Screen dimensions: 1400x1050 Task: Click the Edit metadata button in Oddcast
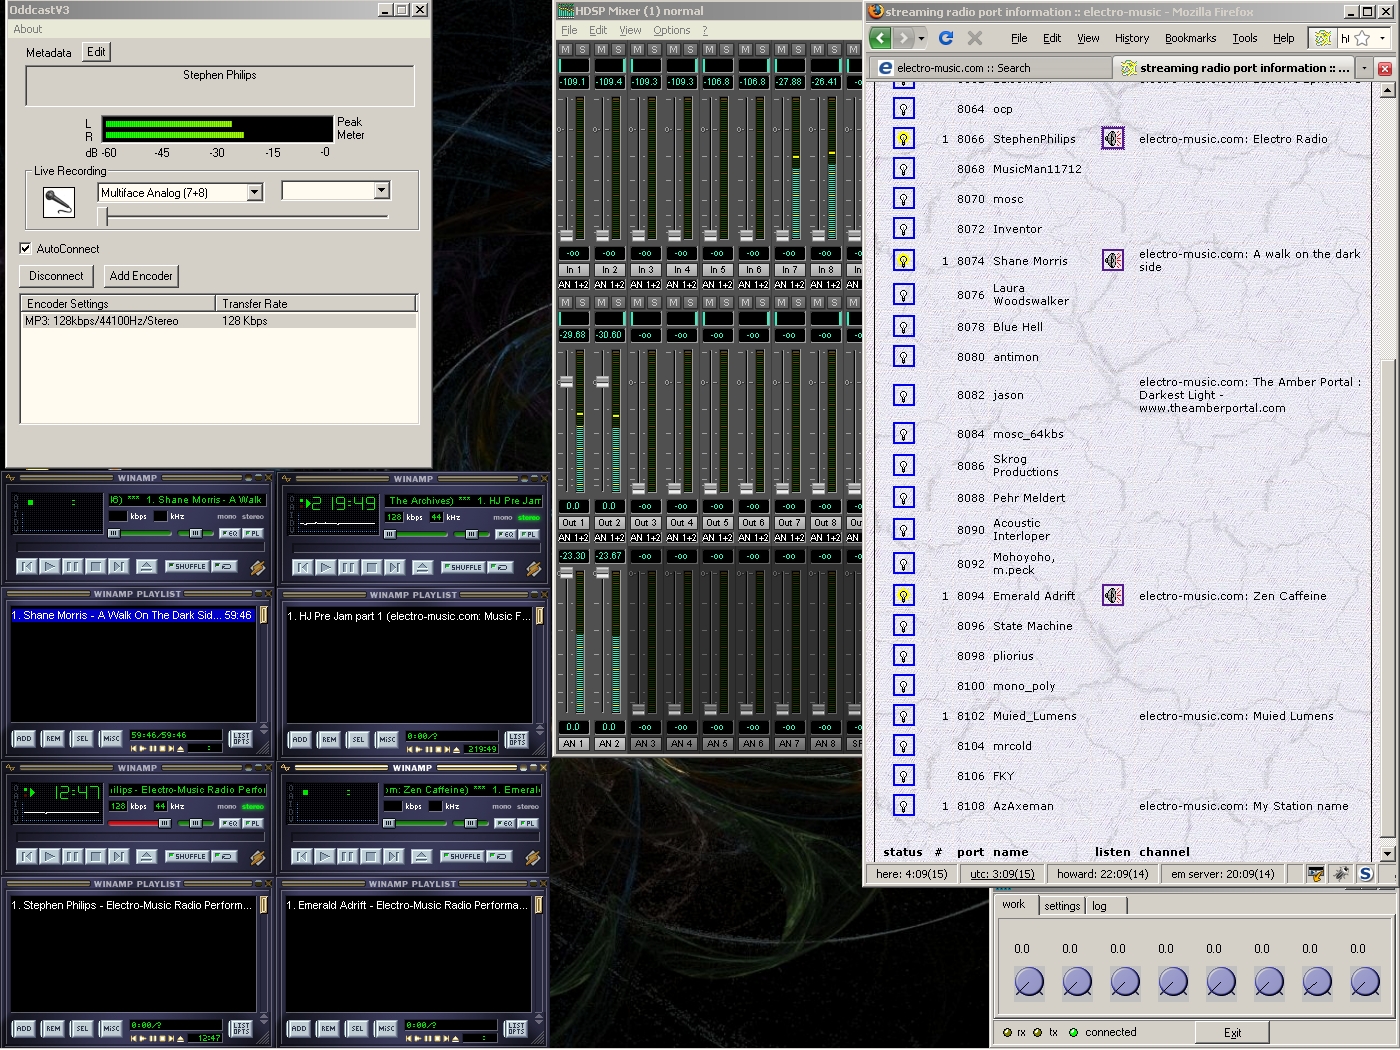pyautogui.click(x=96, y=52)
